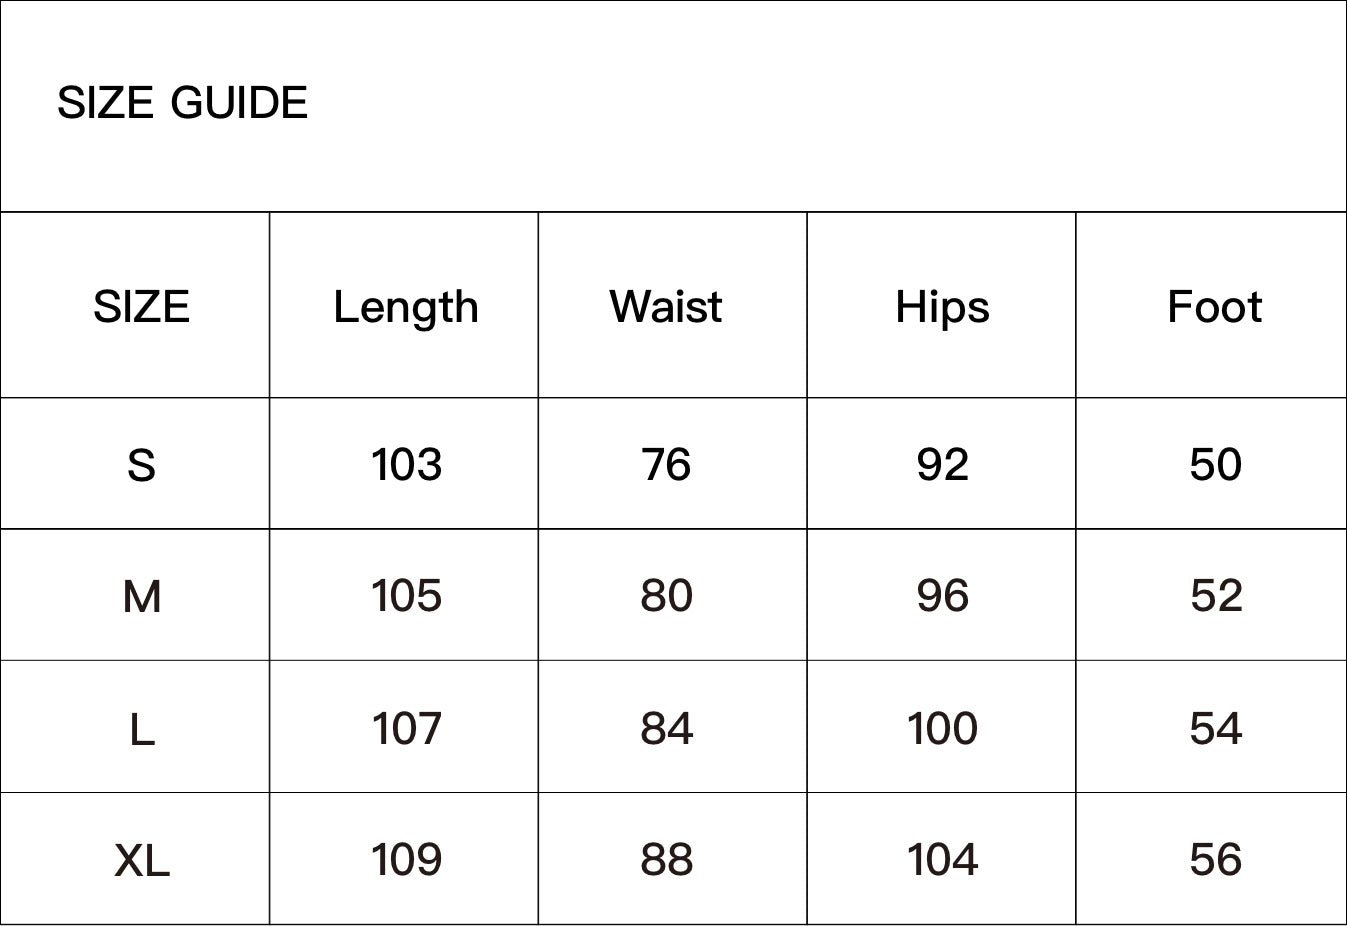Image resolution: width=1347 pixels, height=926 pixels.
Task: Select the XL size row label
Action: point(141,860)
